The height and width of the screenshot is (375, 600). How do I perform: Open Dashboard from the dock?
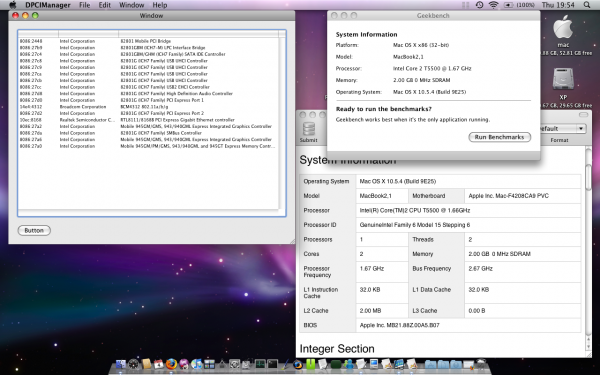coord(133,364)
